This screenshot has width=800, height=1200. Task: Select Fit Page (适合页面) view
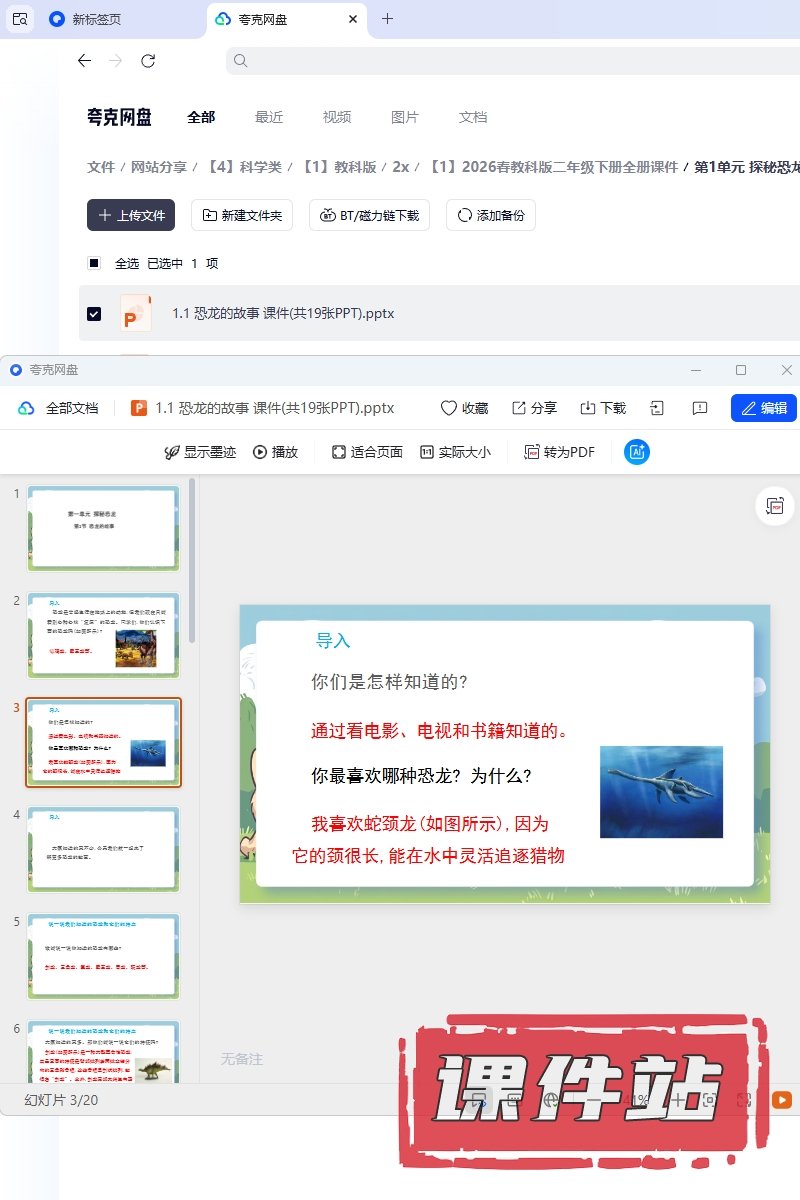click(x=367, y=452)
